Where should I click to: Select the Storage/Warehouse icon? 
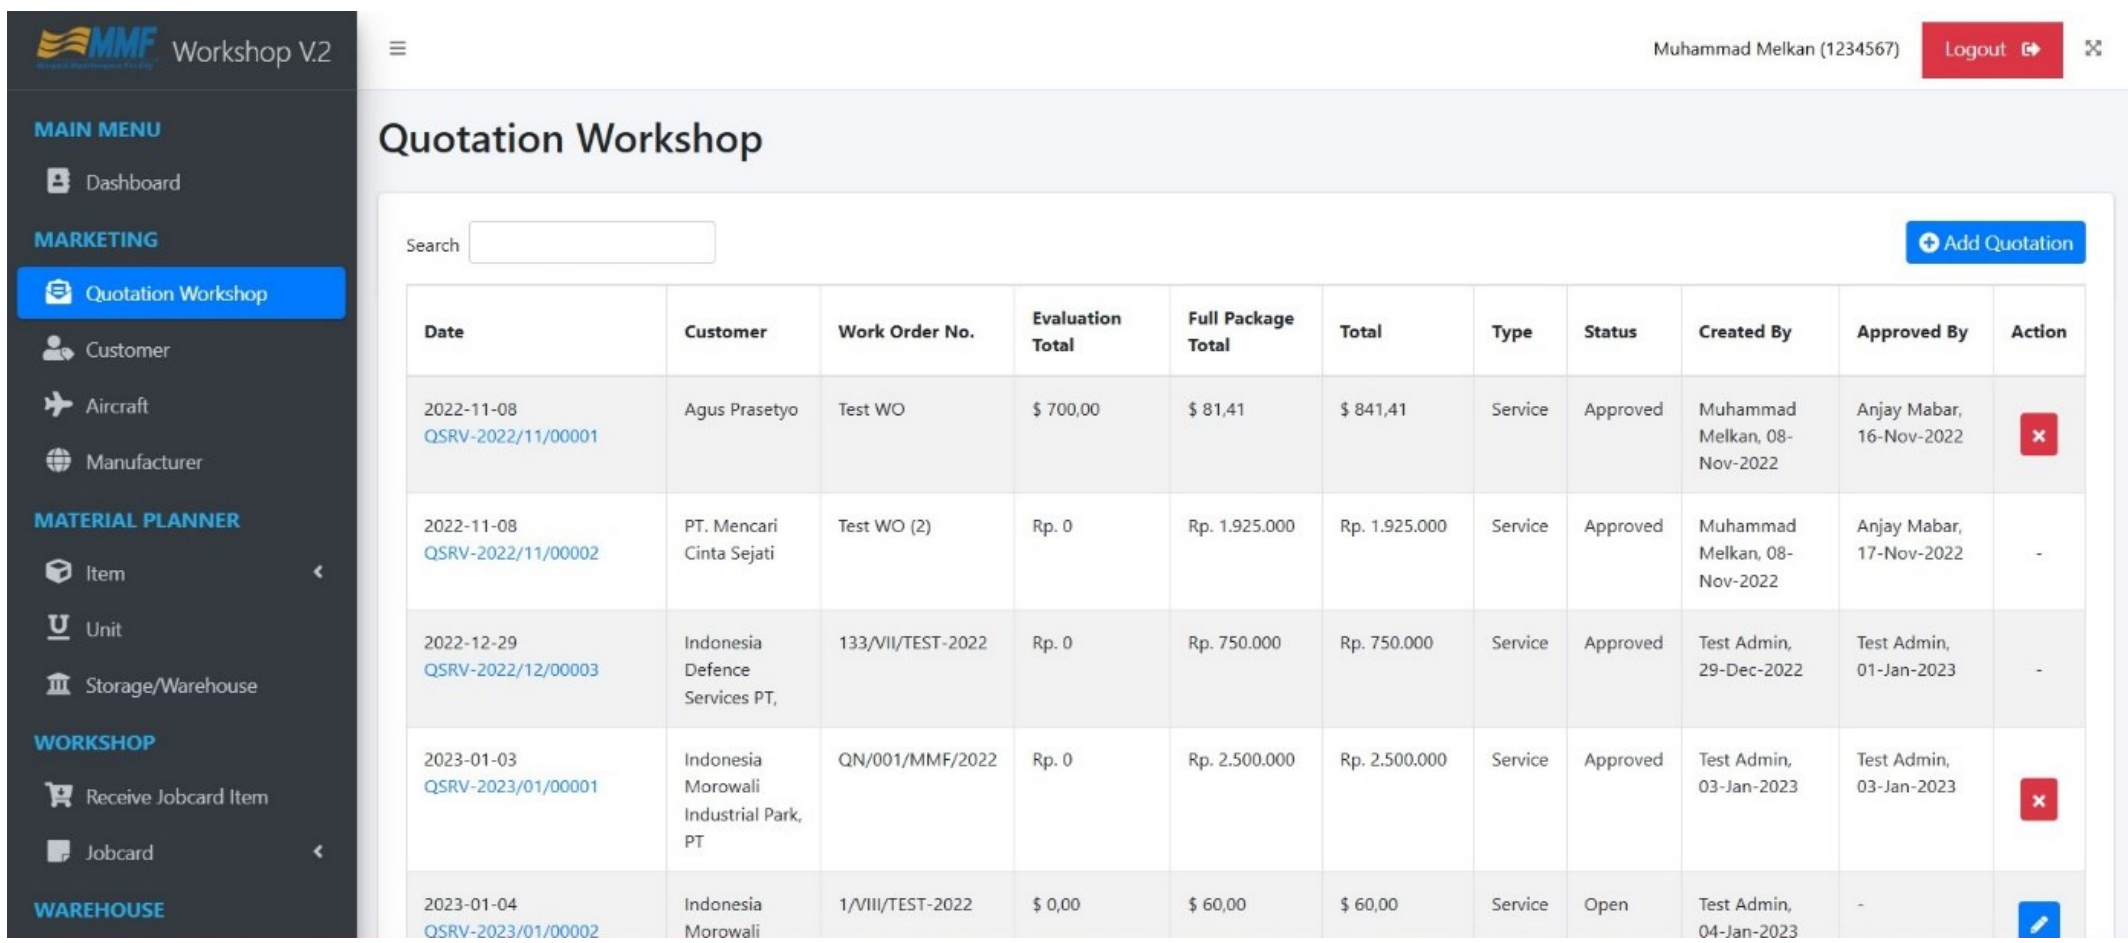pyautogui.click(x=60, y=685)
